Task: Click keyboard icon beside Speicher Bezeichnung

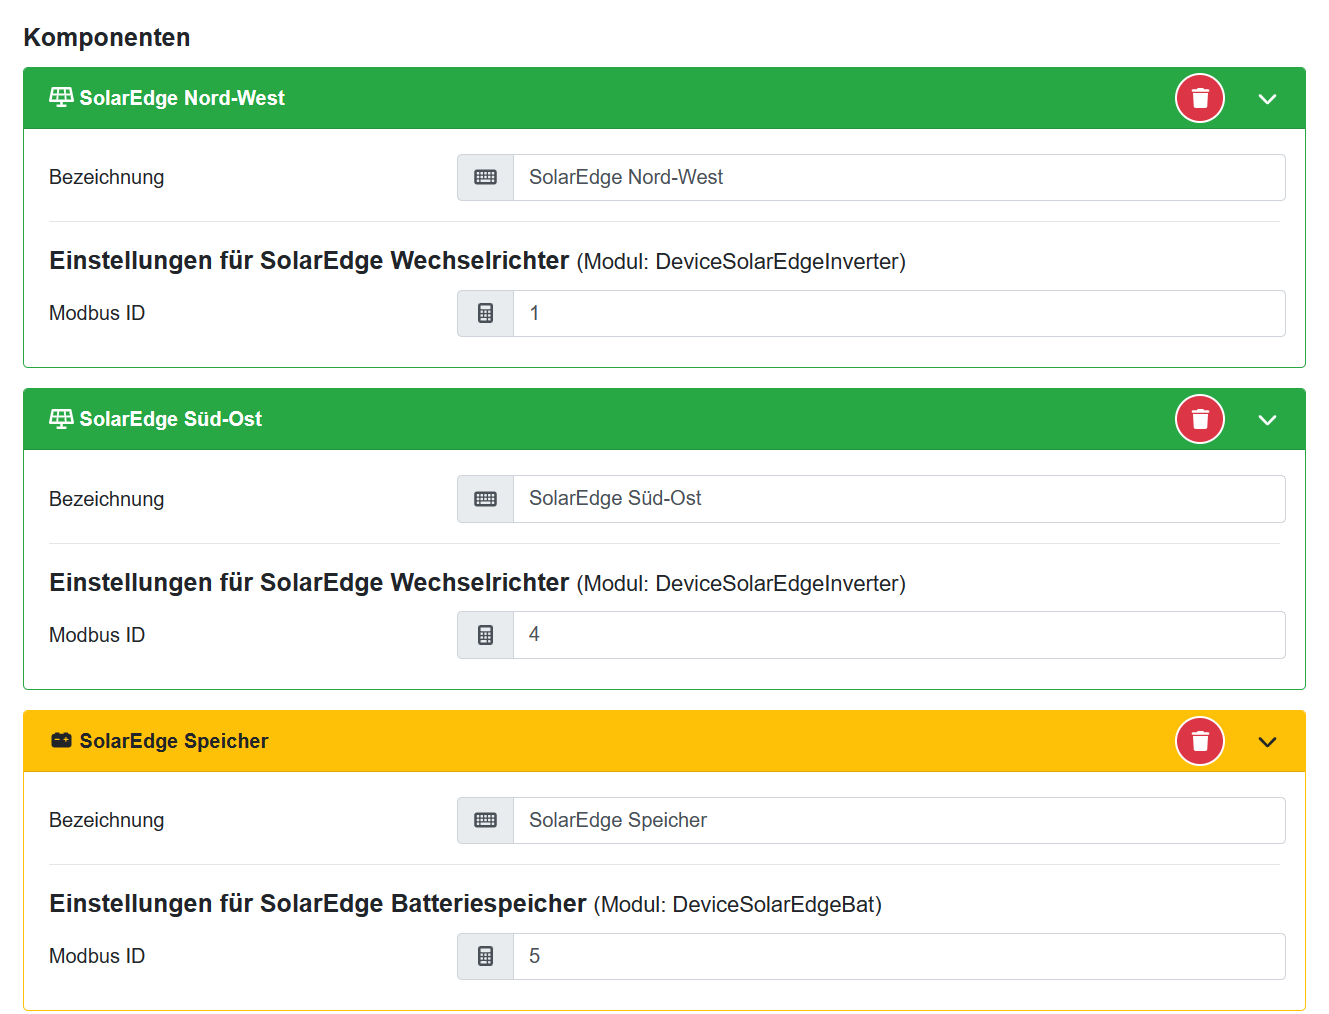Action: (486, 820)
